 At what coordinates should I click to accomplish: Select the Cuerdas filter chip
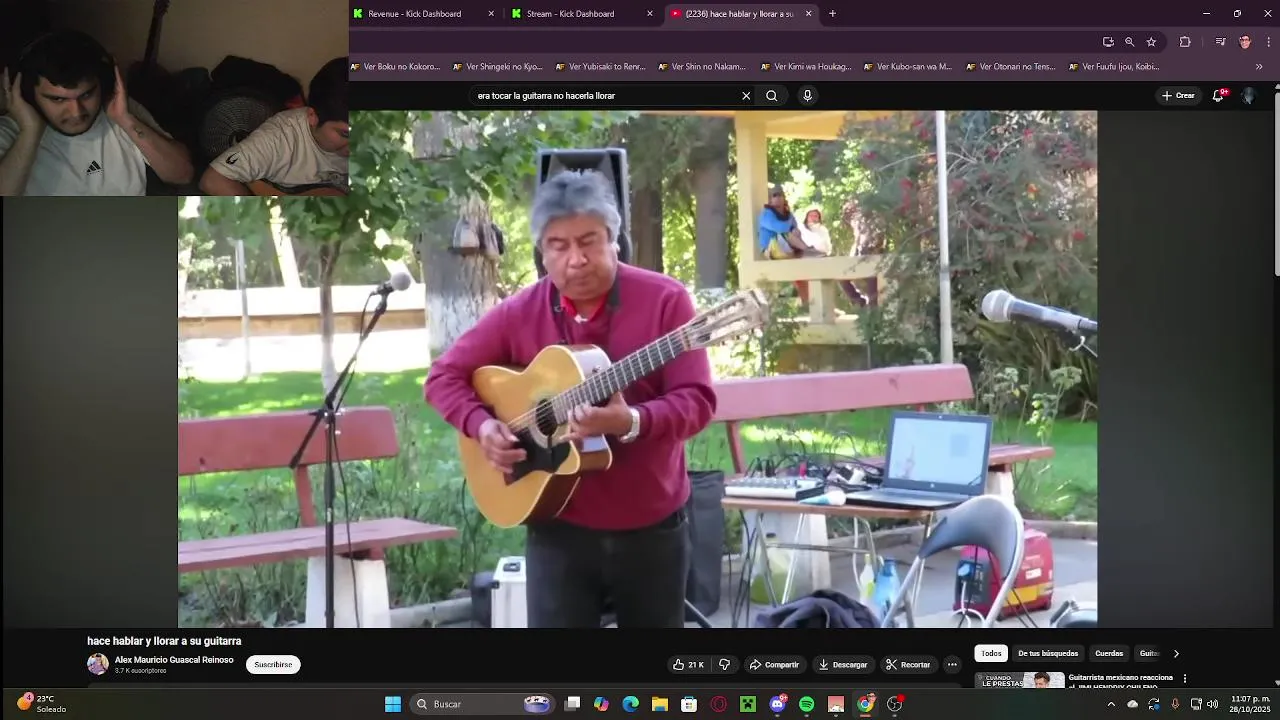(1109, 653)
